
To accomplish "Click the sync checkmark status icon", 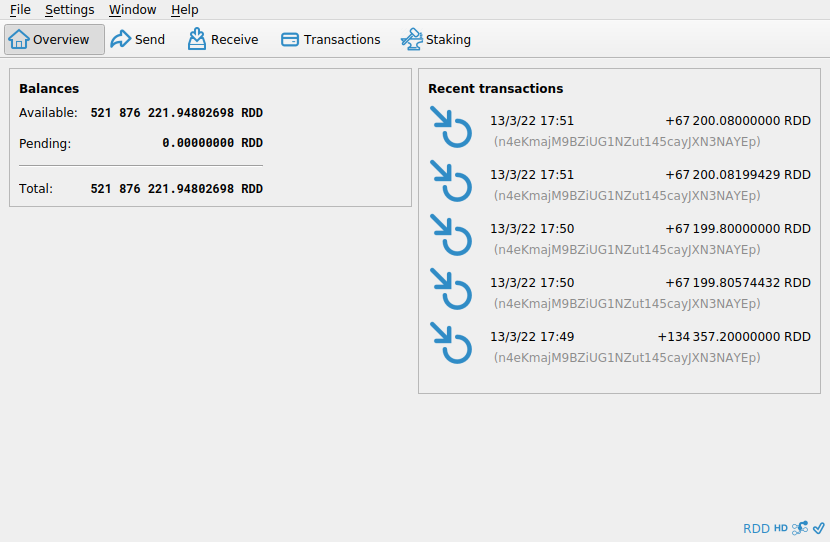I will pyautogui.click(x=819, y=528).
